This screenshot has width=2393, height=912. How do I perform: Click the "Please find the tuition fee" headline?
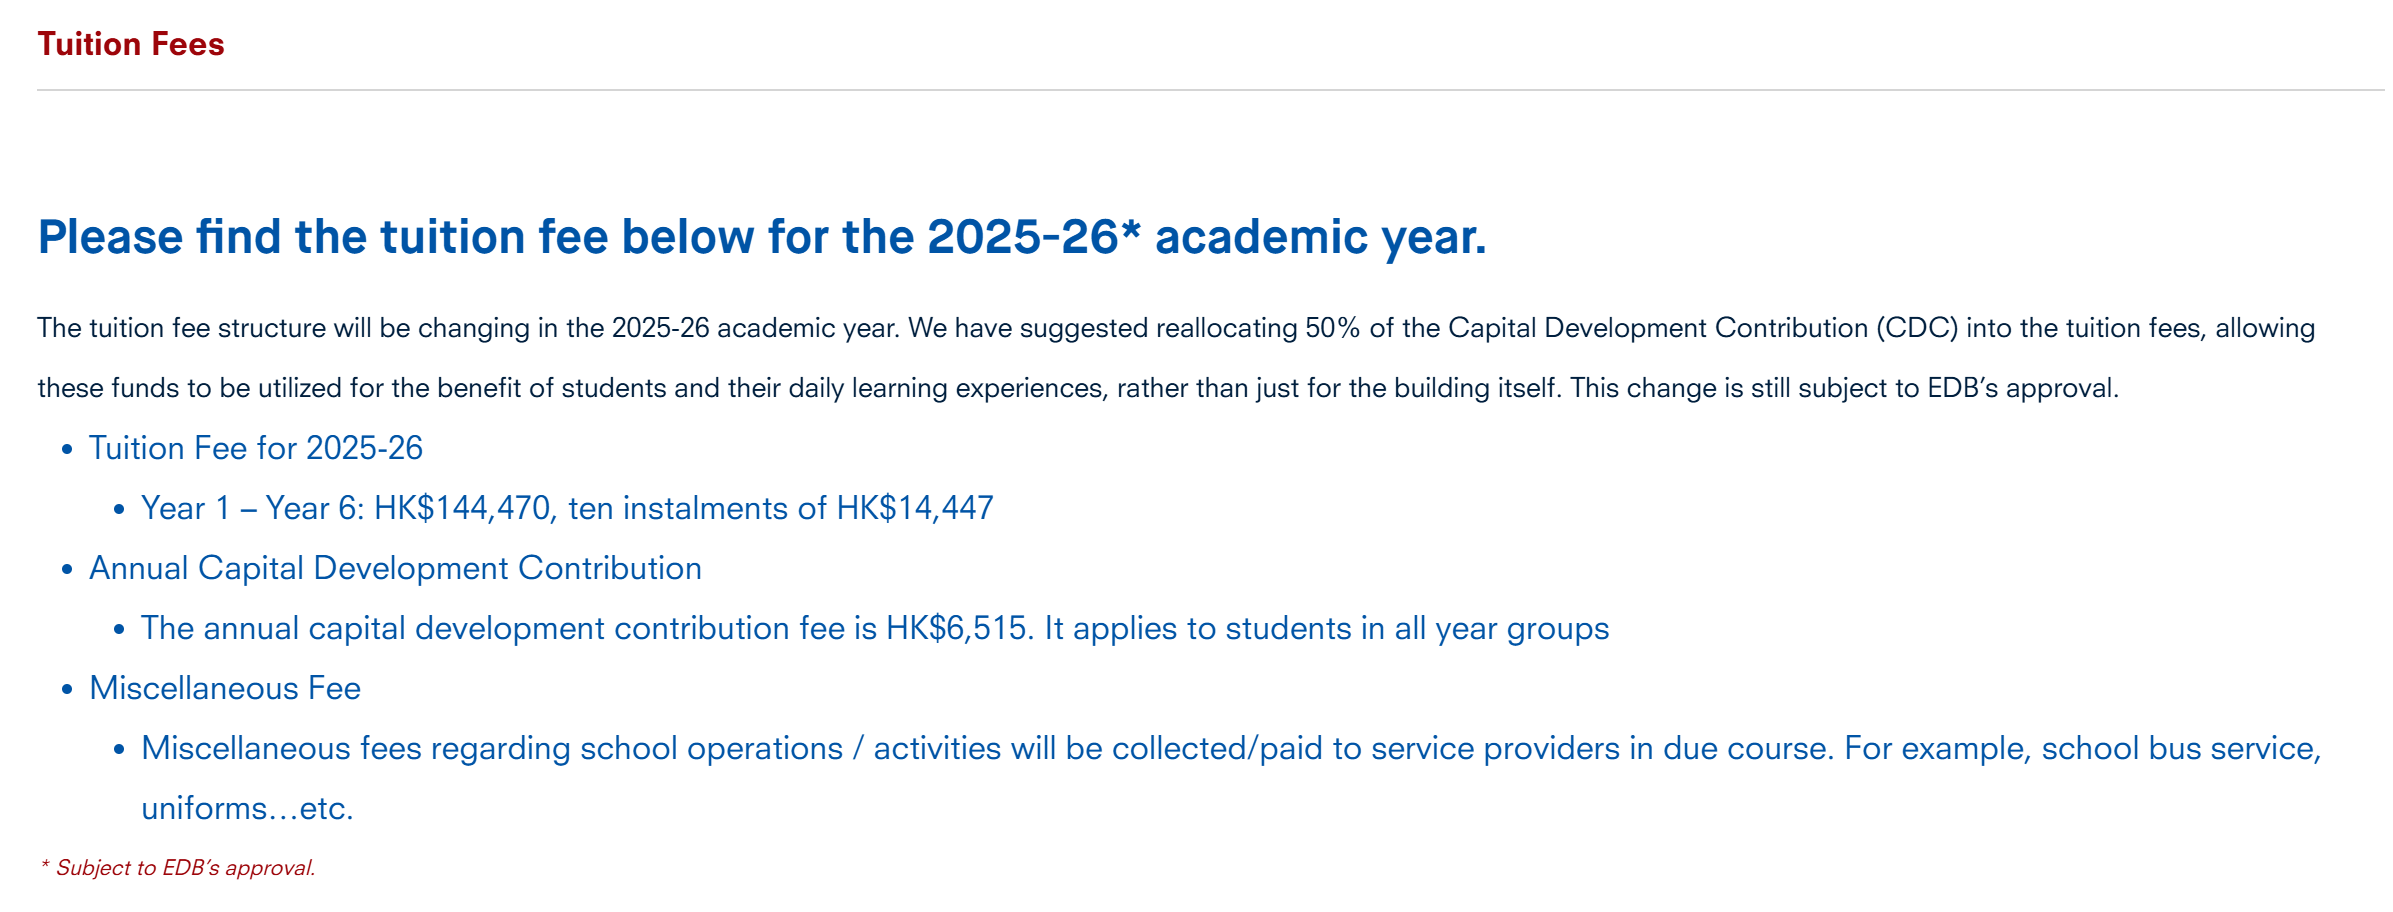pos(760,237)
